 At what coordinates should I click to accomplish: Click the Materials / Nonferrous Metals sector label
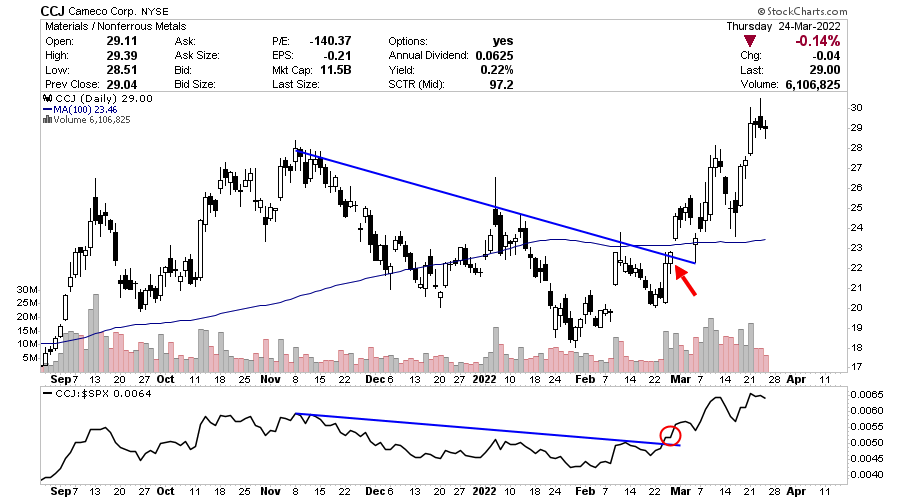[115, 26]
